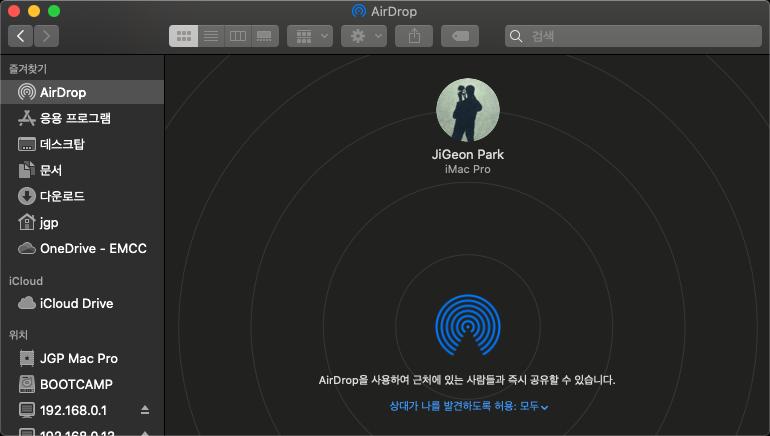Click the 즐겨찾기 section header
Screen dimensions: 770x436
tap(28, 69)
